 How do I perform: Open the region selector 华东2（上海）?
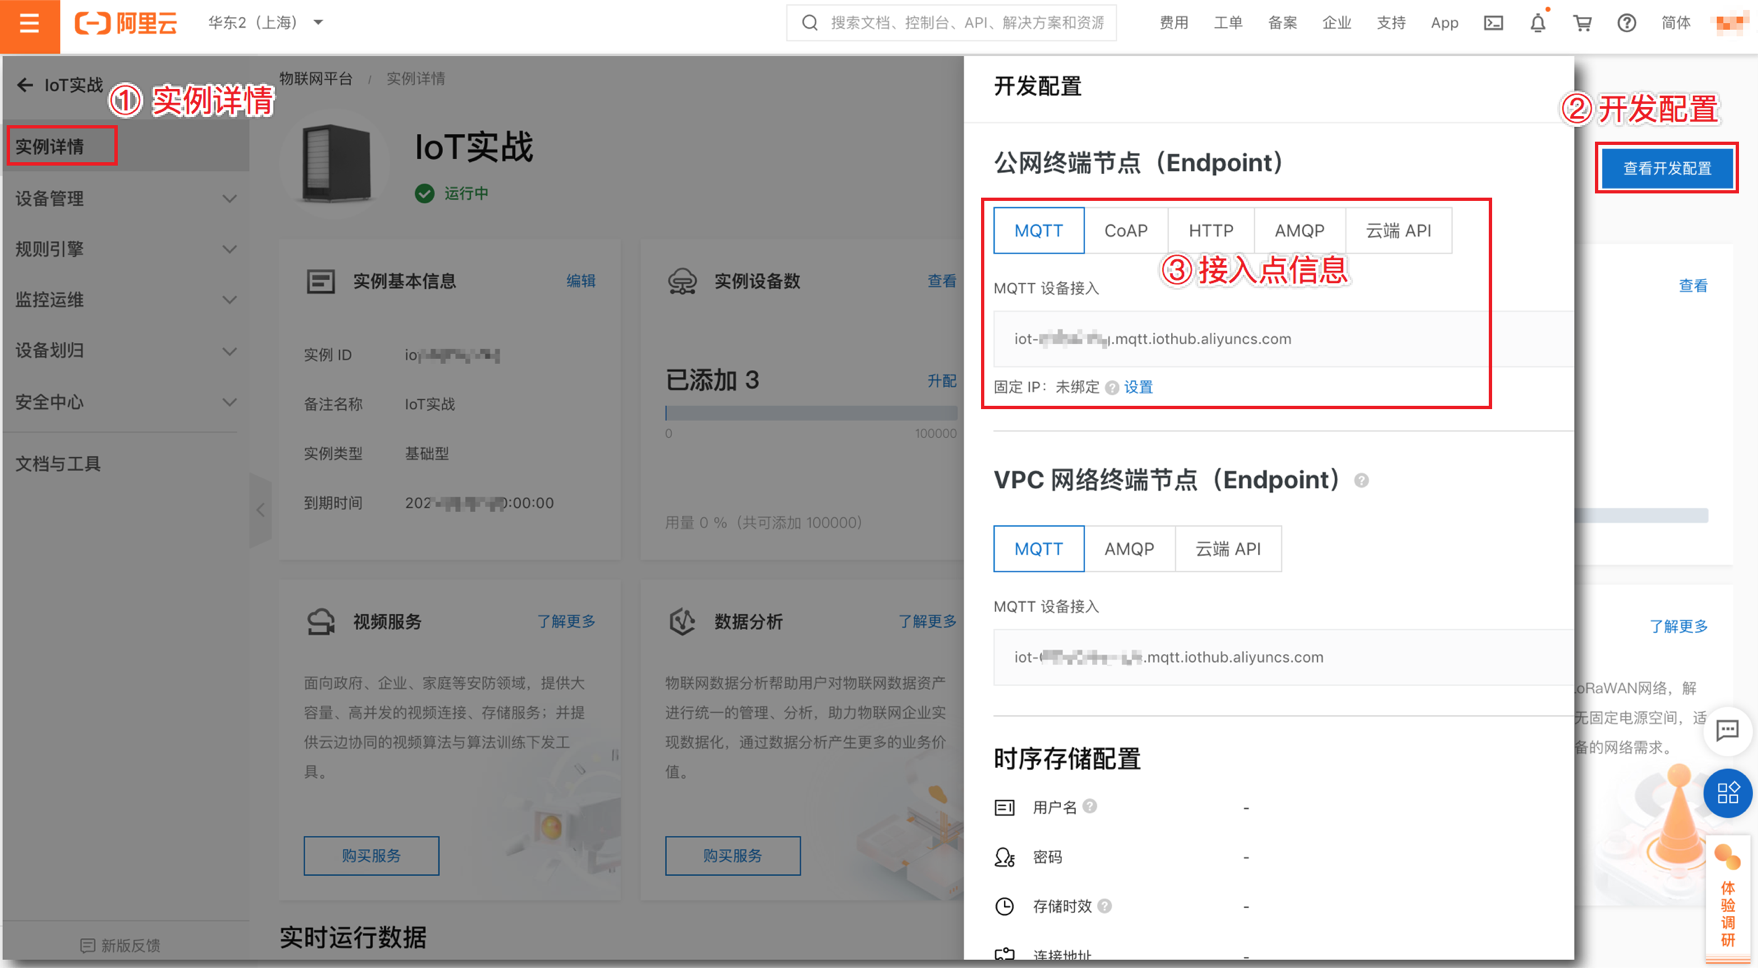265,22
